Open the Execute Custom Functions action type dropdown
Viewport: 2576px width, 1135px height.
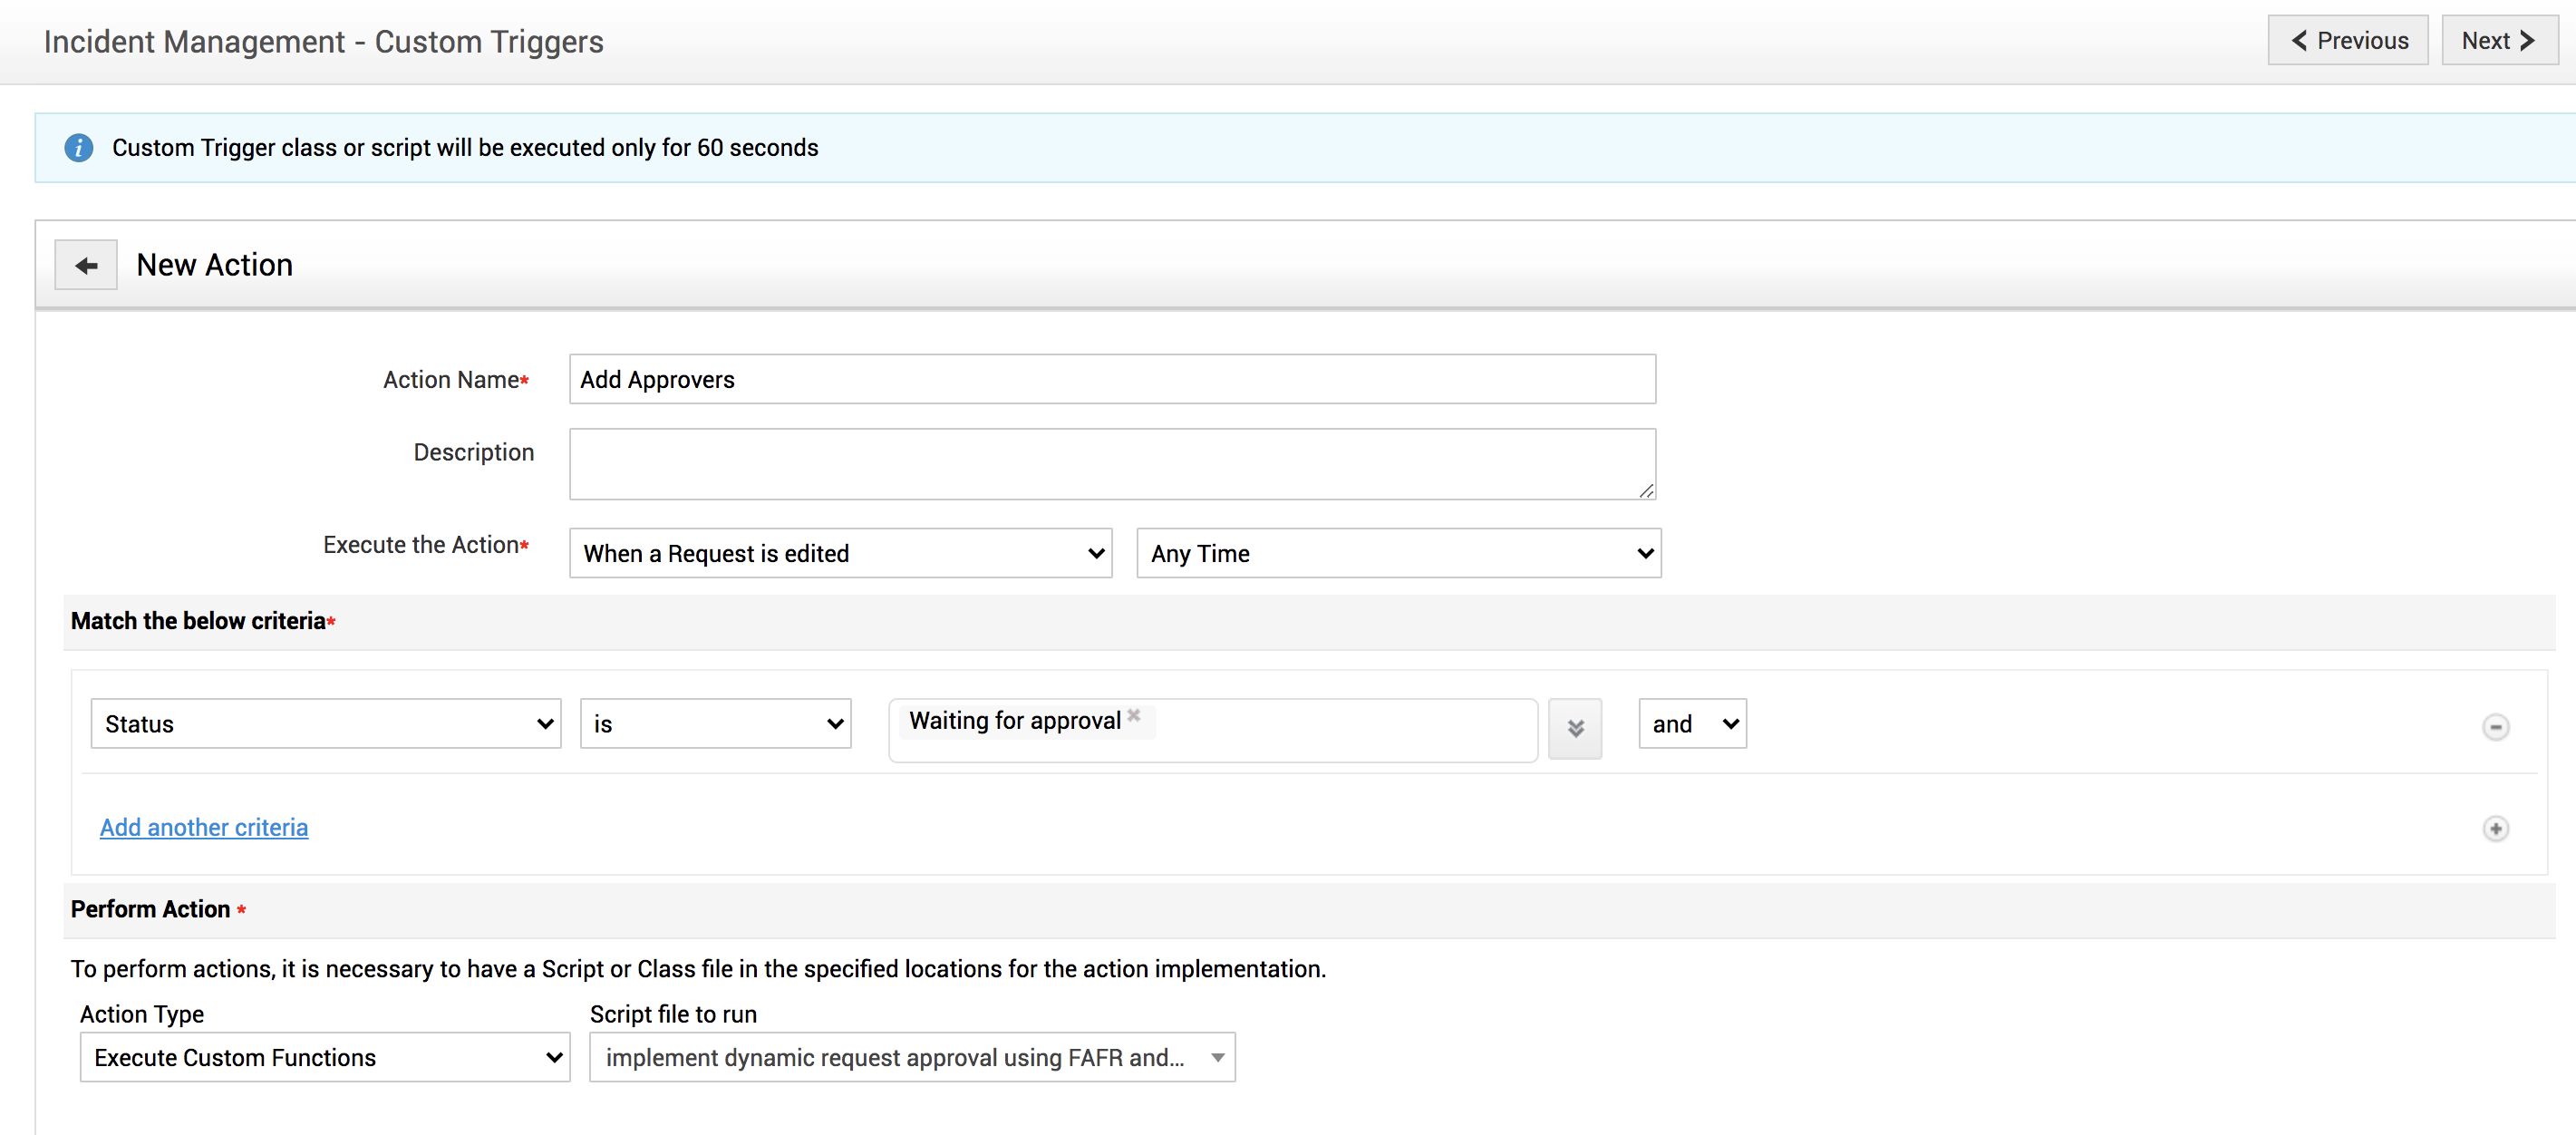[x=325, y=1057]
